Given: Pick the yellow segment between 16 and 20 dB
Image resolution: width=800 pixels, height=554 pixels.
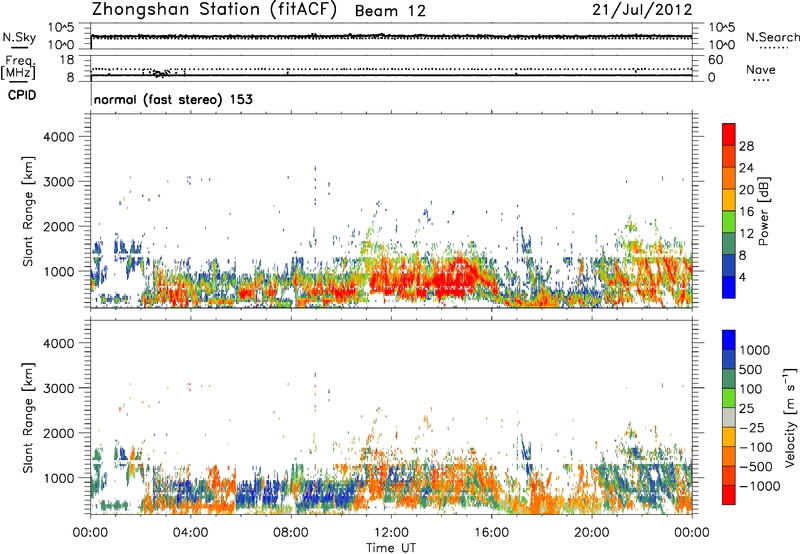Looking at the screenshot, I should click(x=729, y=200).
